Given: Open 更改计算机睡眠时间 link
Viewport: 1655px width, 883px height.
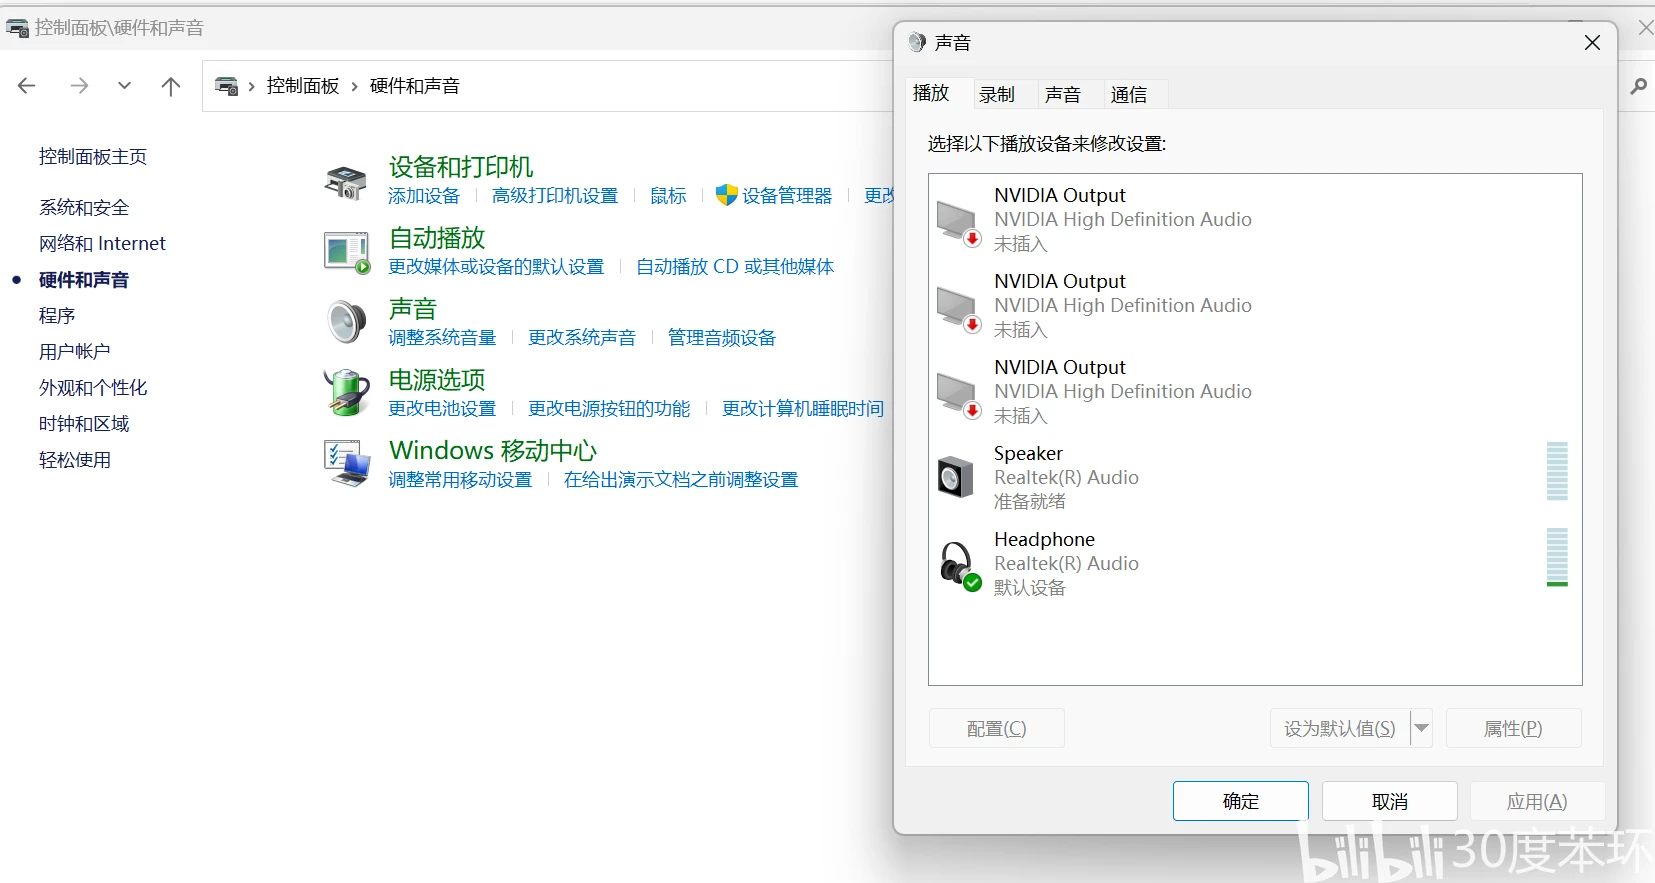Looking at the screenshot, I should 803,409.
